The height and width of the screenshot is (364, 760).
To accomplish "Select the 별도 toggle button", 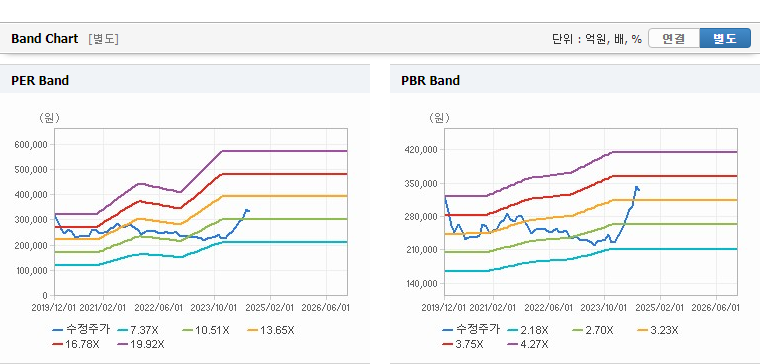I will [725, 39].
